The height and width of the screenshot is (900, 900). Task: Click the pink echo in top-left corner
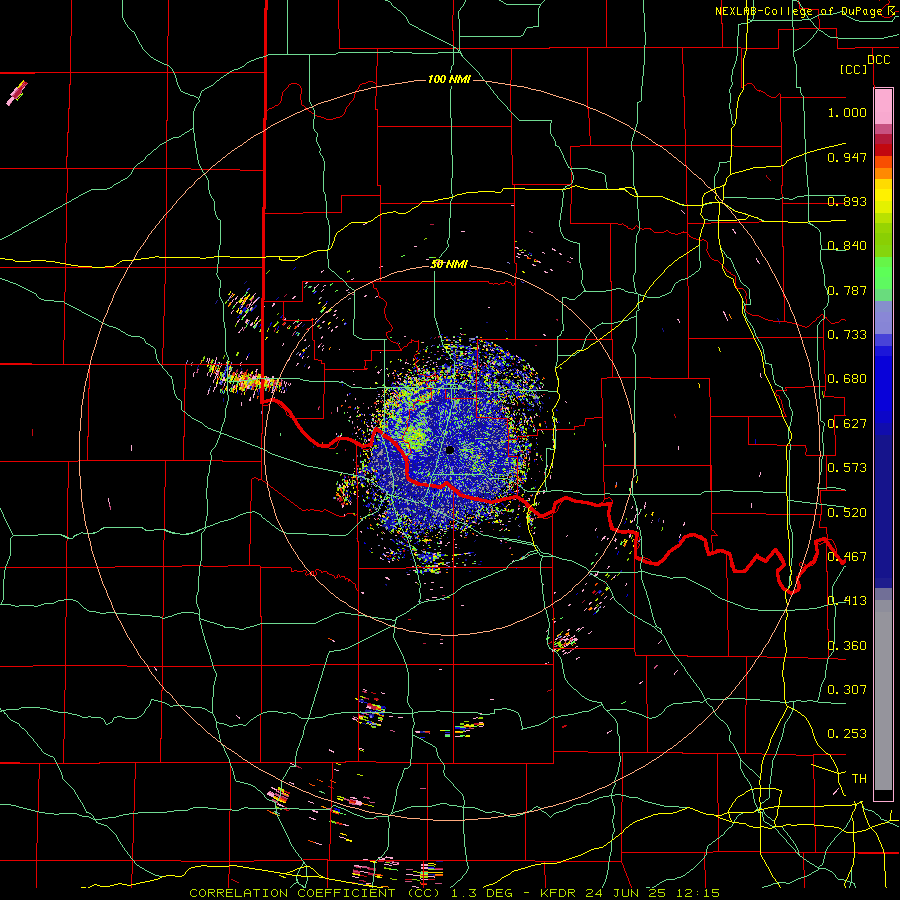coord(17,93)
